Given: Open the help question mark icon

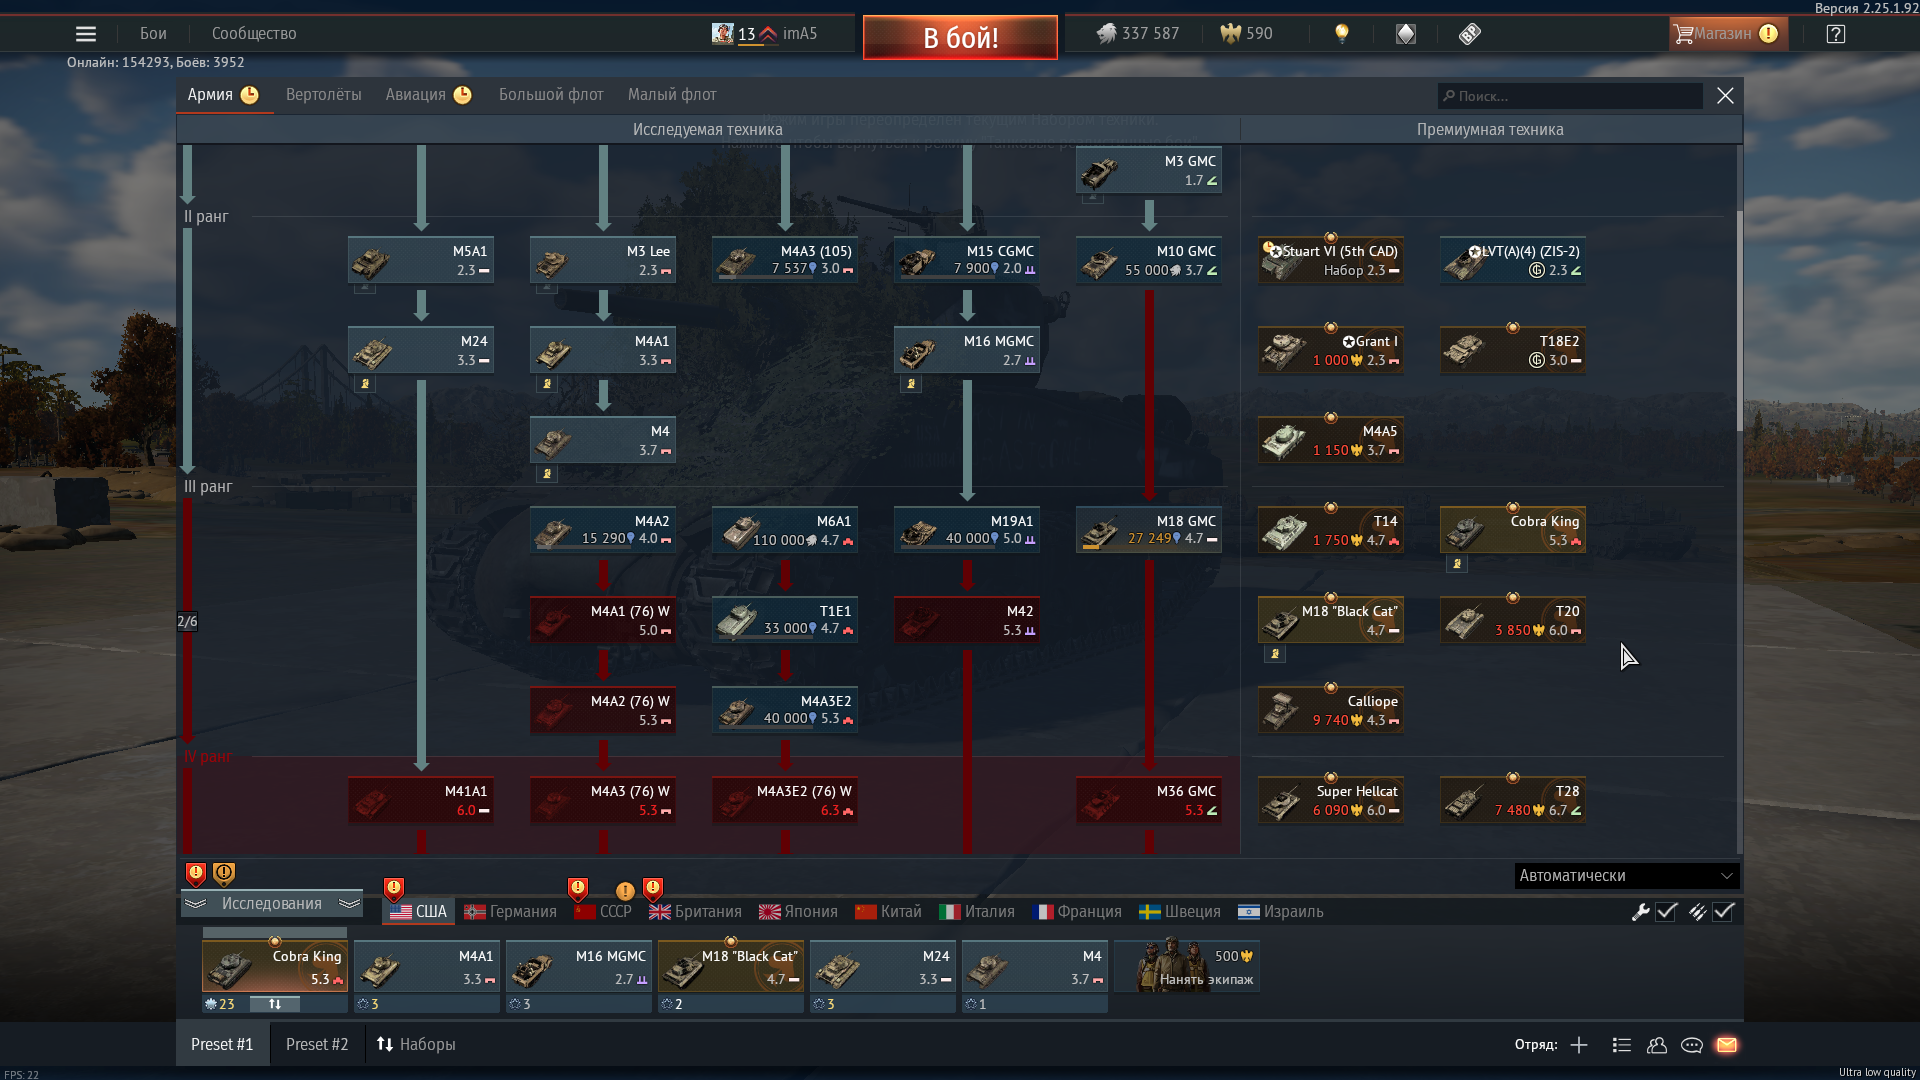Looking at the screenshot, I should click(x=1836, y=34).
